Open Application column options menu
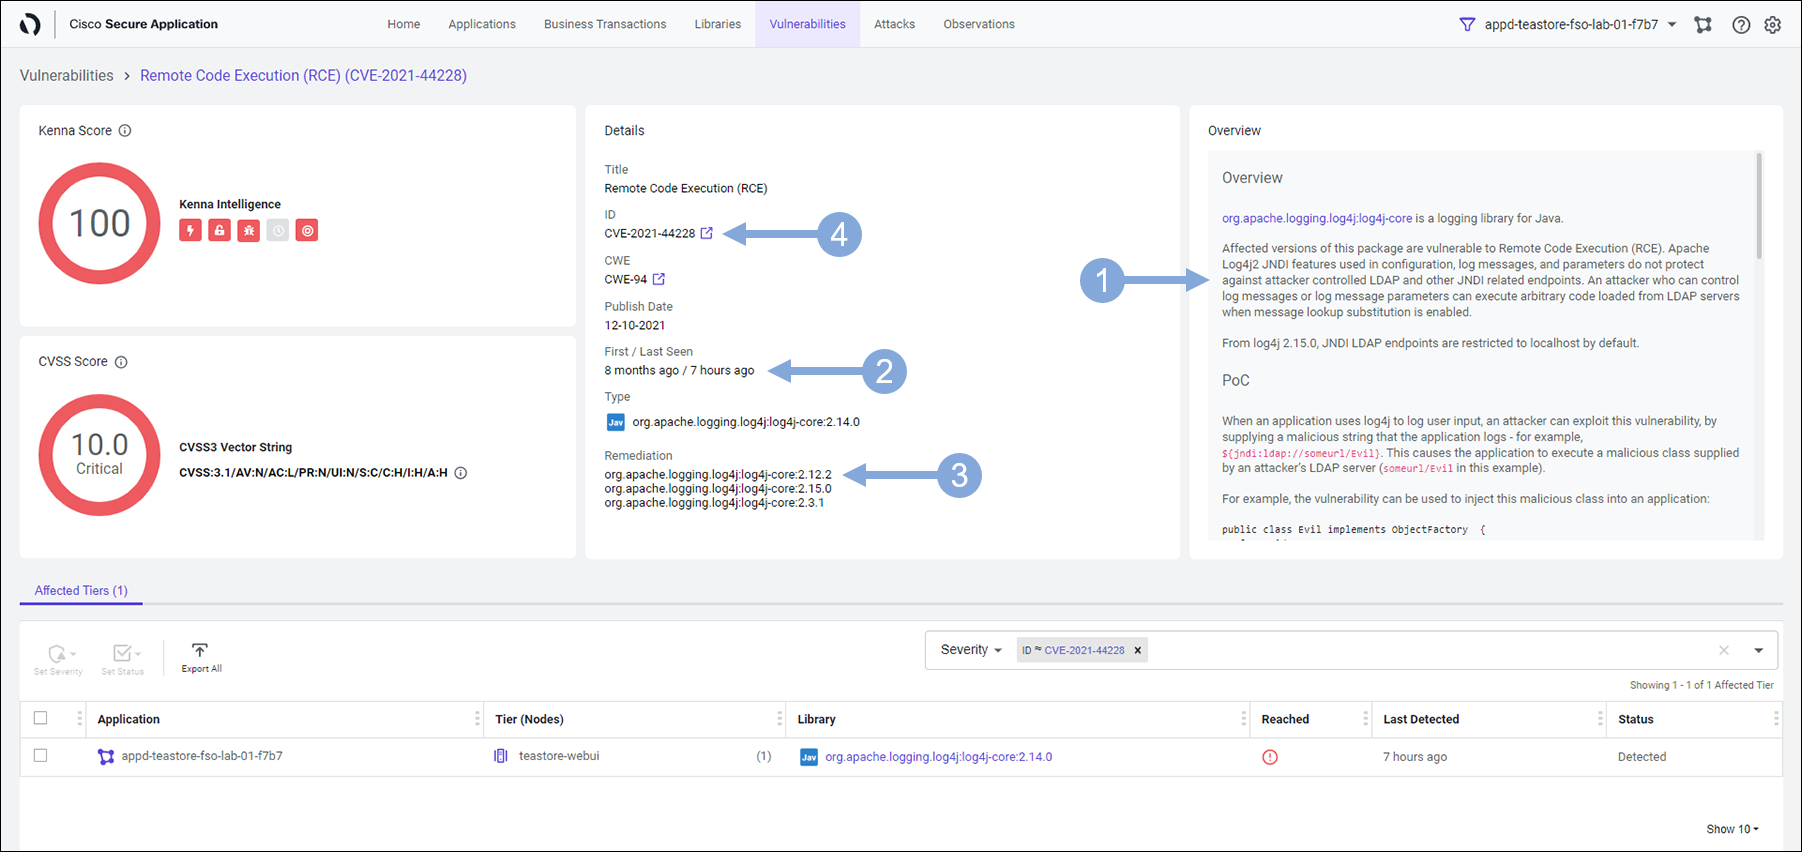This screenshot has height=852, width=1802. (477, 719)
